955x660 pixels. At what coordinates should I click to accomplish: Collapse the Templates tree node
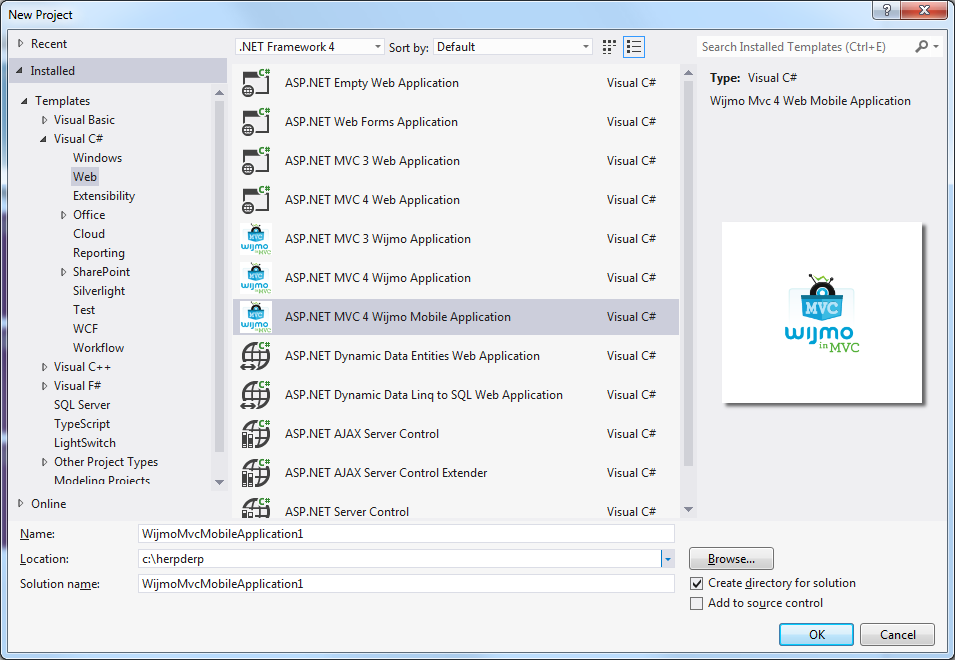tap(24, 101)
